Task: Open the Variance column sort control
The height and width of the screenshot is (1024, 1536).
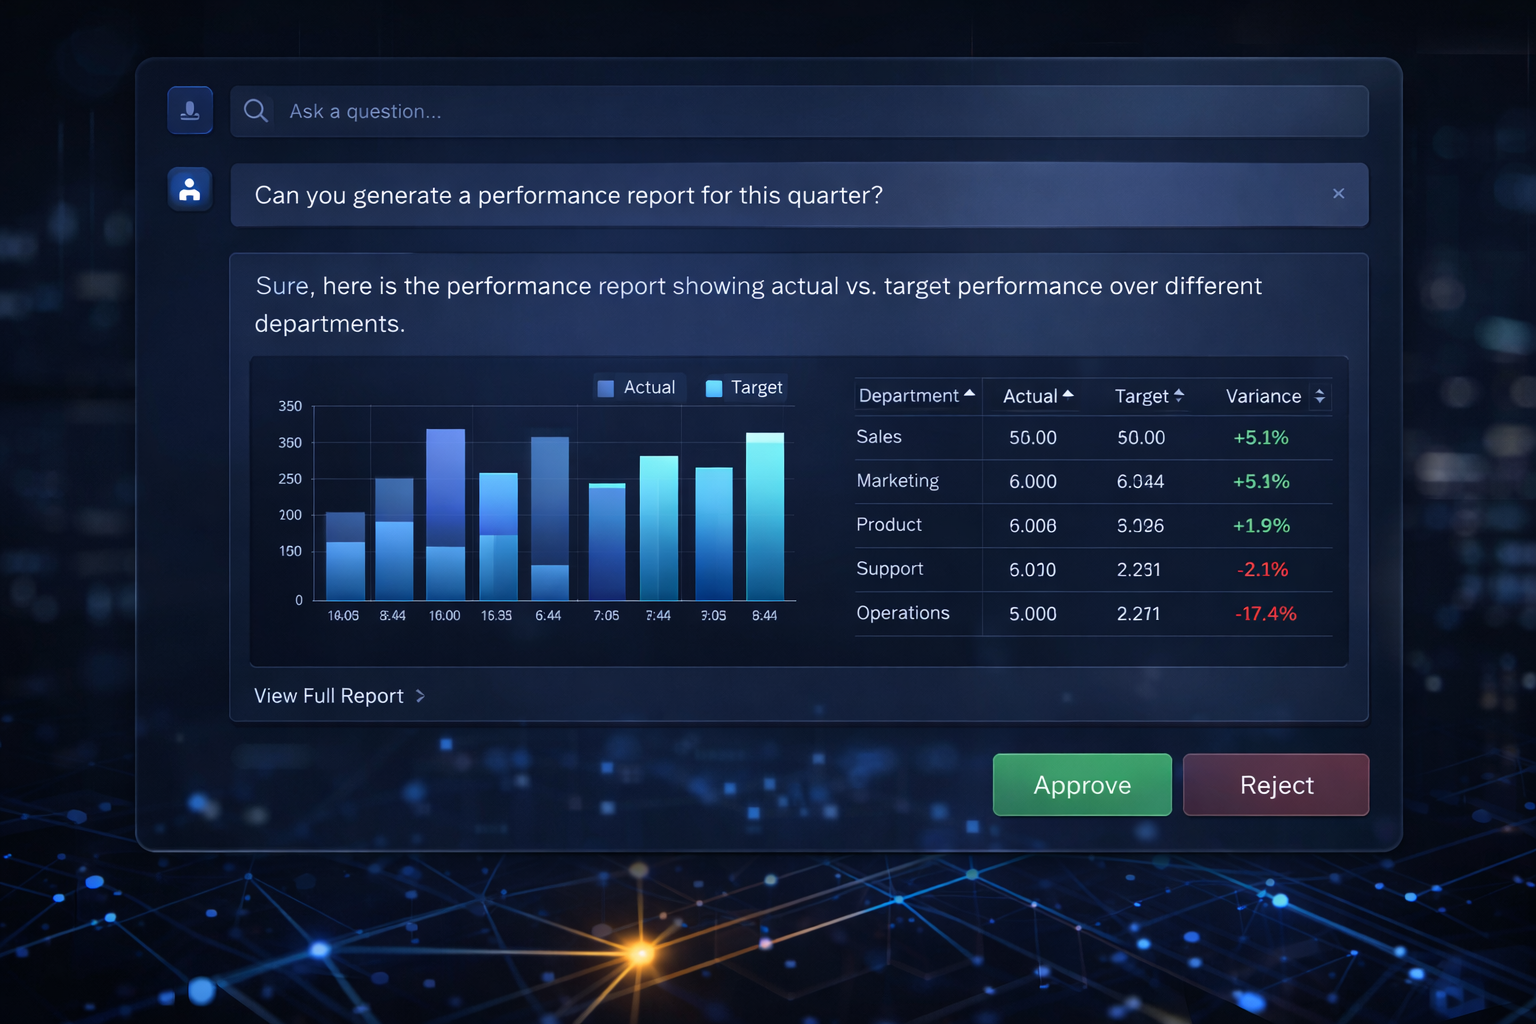Action: (1320, 397)
